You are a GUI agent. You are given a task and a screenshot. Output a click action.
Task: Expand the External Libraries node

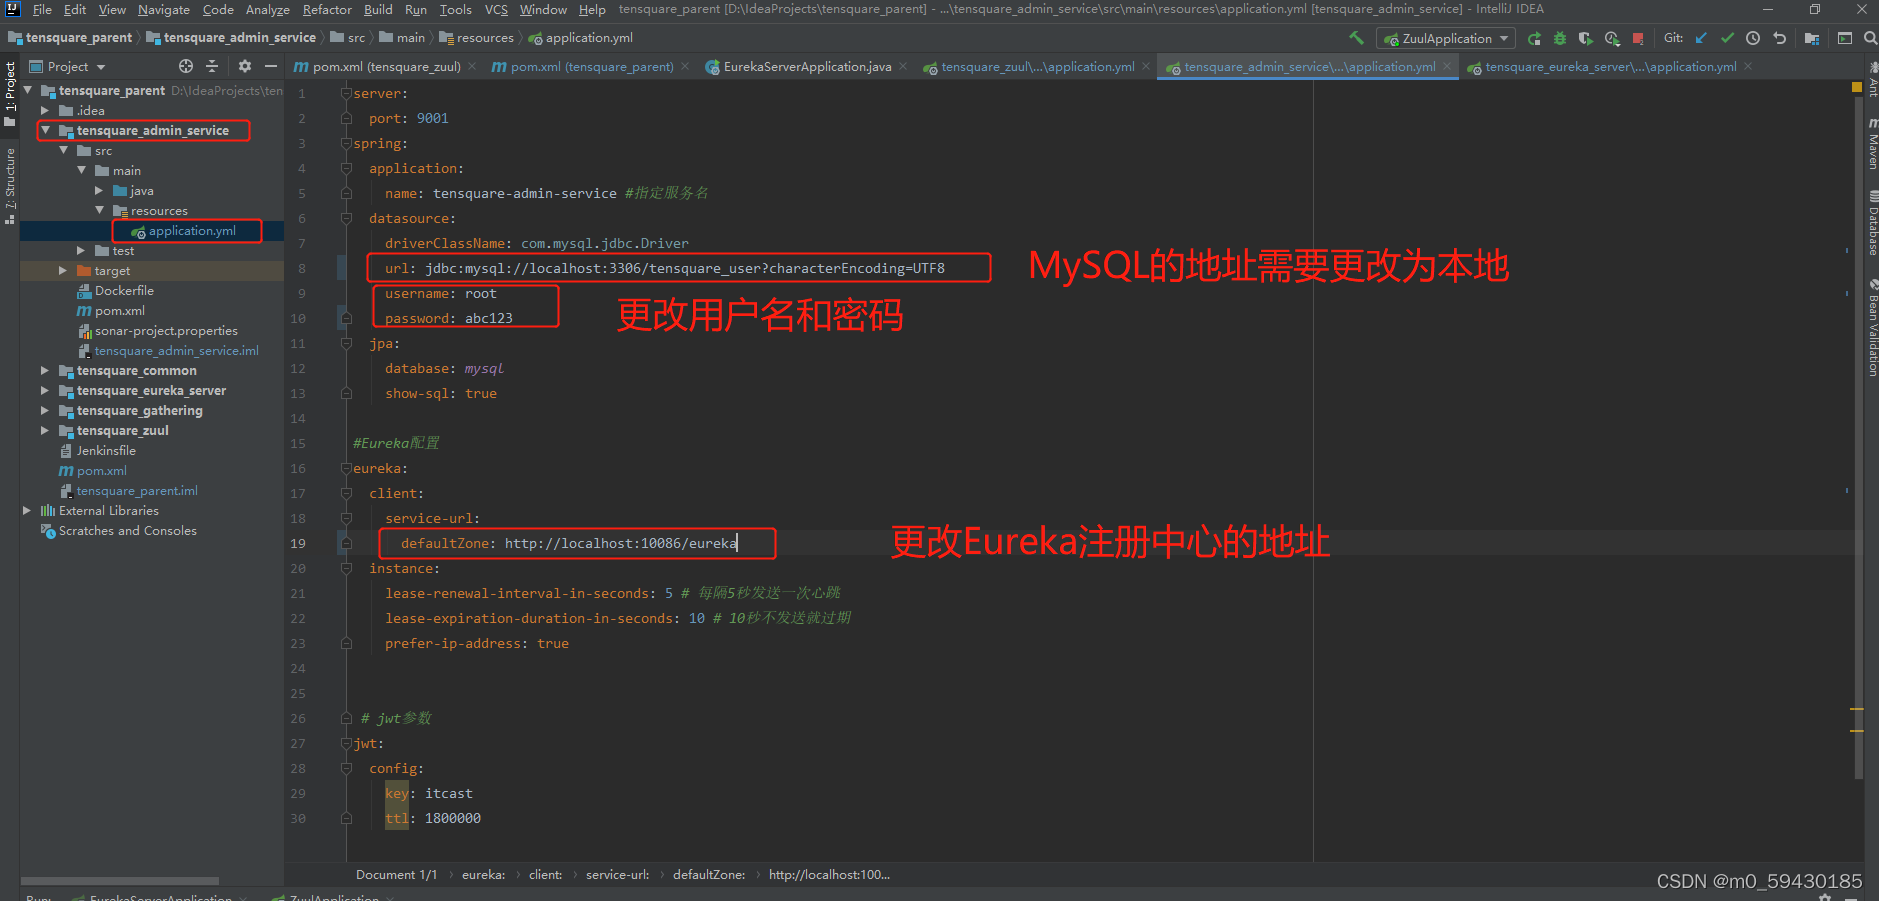27,511
